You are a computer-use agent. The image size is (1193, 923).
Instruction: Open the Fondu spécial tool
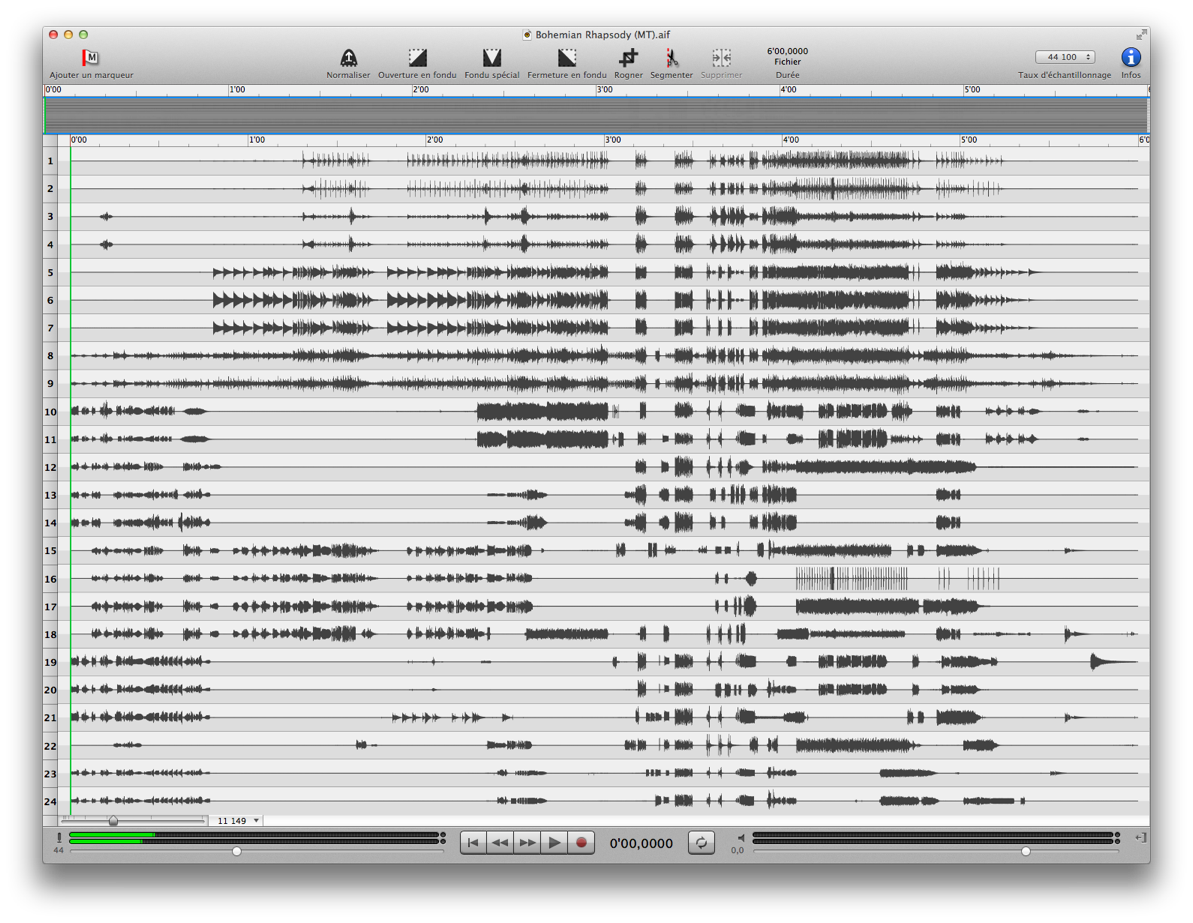[492, 58]
